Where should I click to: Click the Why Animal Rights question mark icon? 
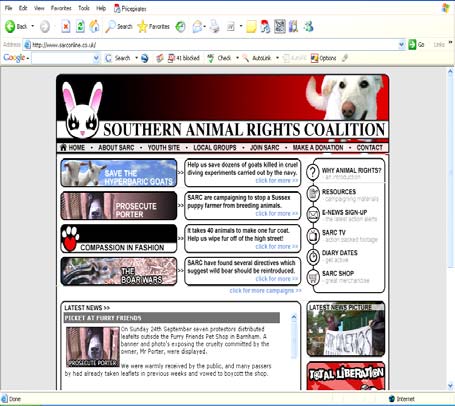coord(313,173)
